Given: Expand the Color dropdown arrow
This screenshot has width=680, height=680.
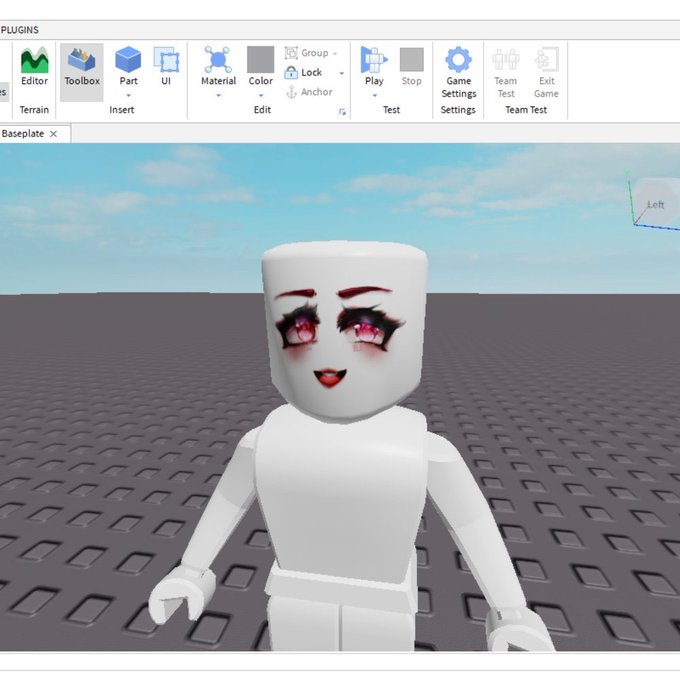Looking at the screenshot, I should click(x=261, y=95).
